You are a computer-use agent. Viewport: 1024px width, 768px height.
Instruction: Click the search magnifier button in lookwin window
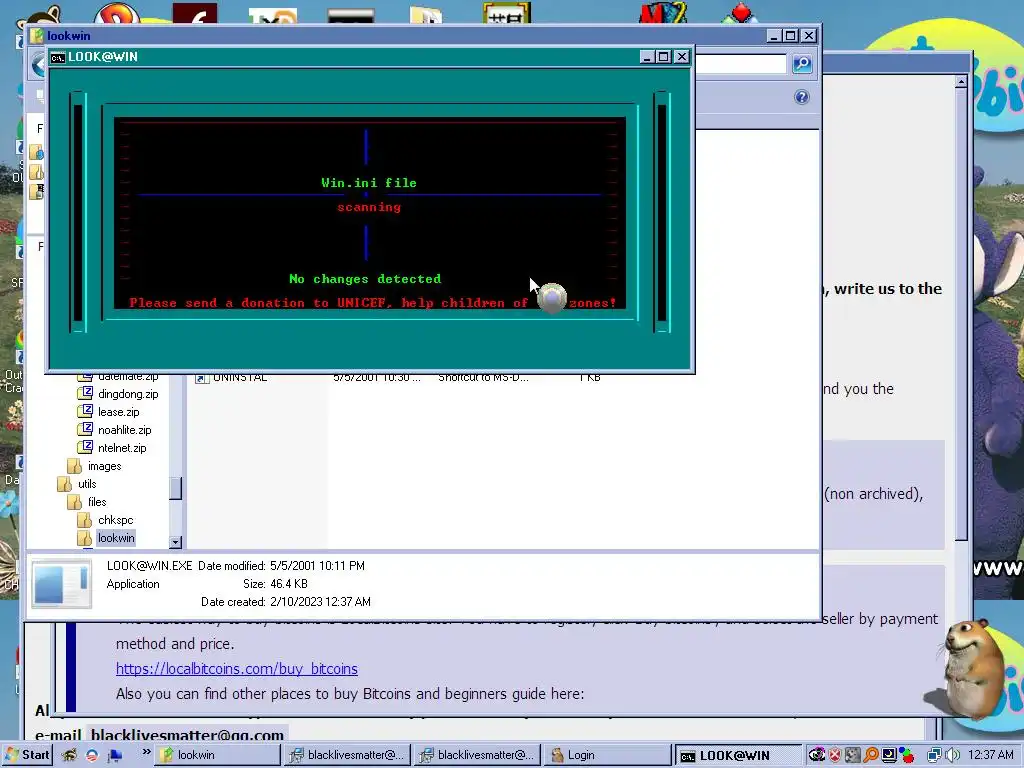[802, 64]
